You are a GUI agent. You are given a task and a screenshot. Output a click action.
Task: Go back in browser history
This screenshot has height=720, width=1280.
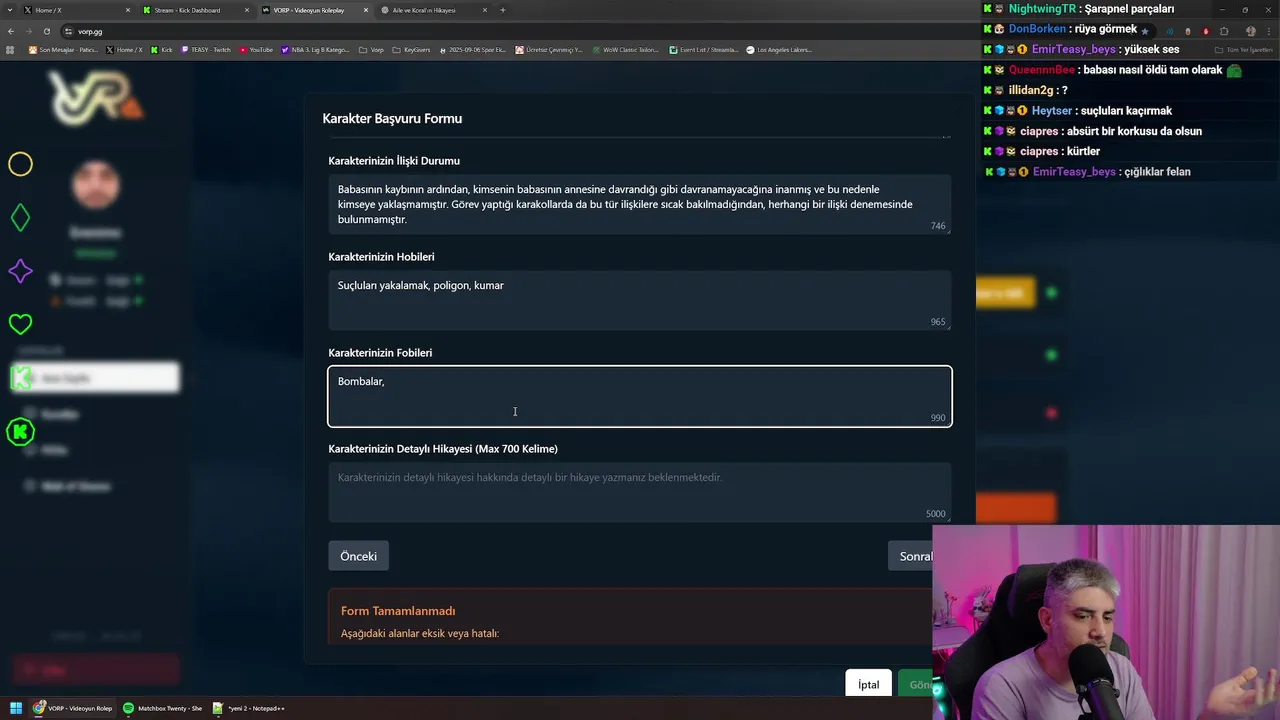click(x=11, y=31)
